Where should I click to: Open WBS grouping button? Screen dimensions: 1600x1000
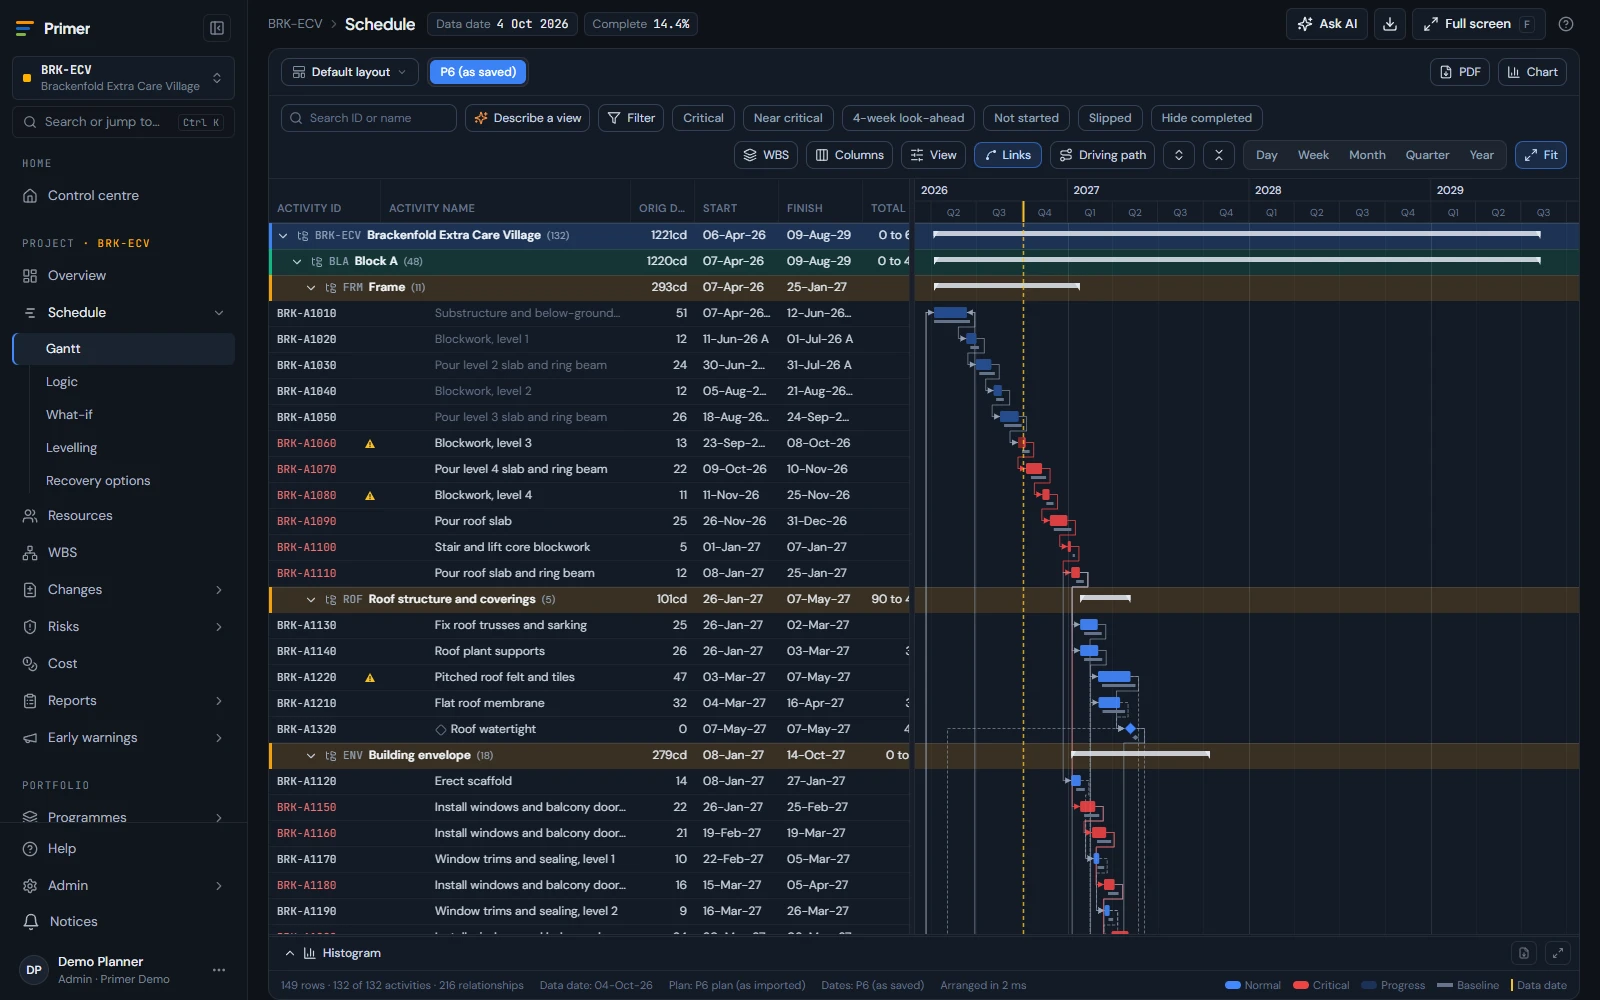click(x=766, y=155)
